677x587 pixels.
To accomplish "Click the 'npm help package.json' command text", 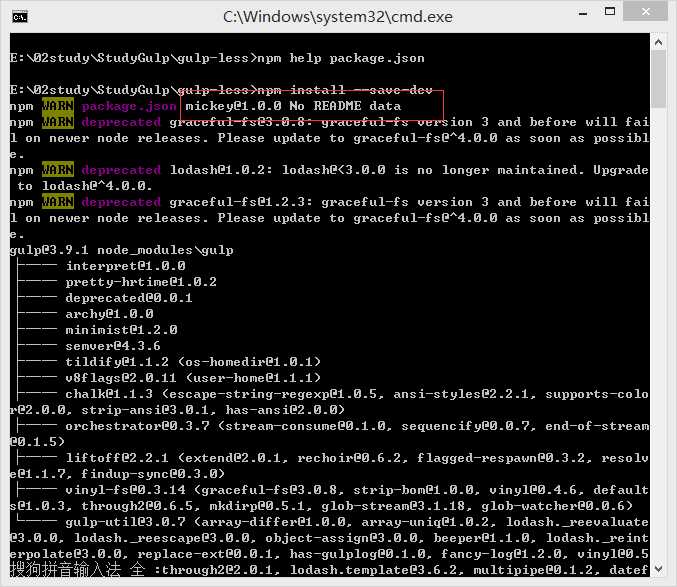I will click(x=341, y=58).
